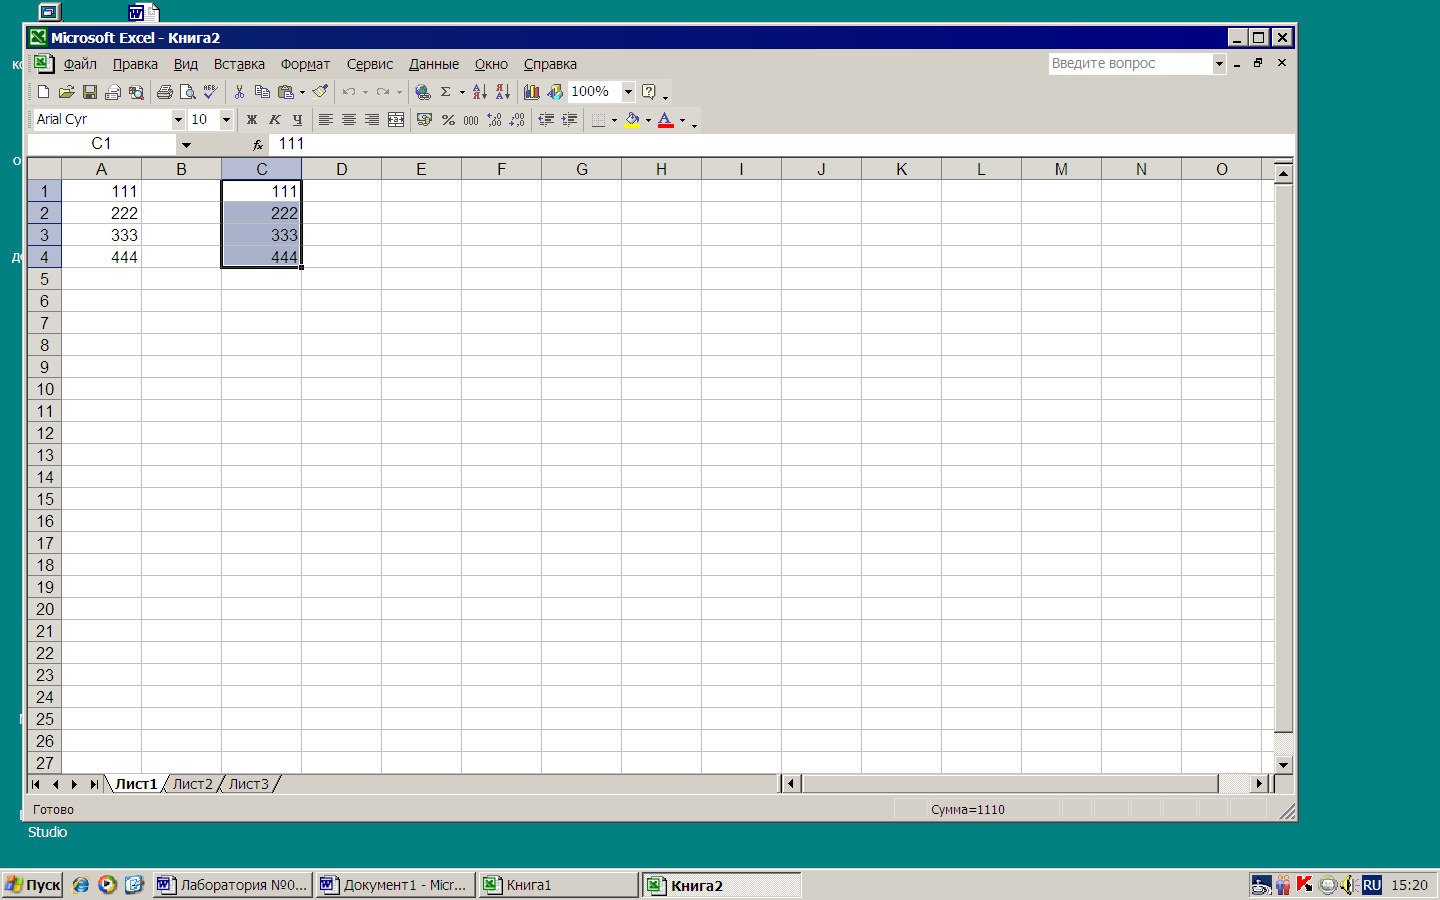Toggle center text alignment
This screenshot has height=900, width=1440.
click(x=349, y=120)
